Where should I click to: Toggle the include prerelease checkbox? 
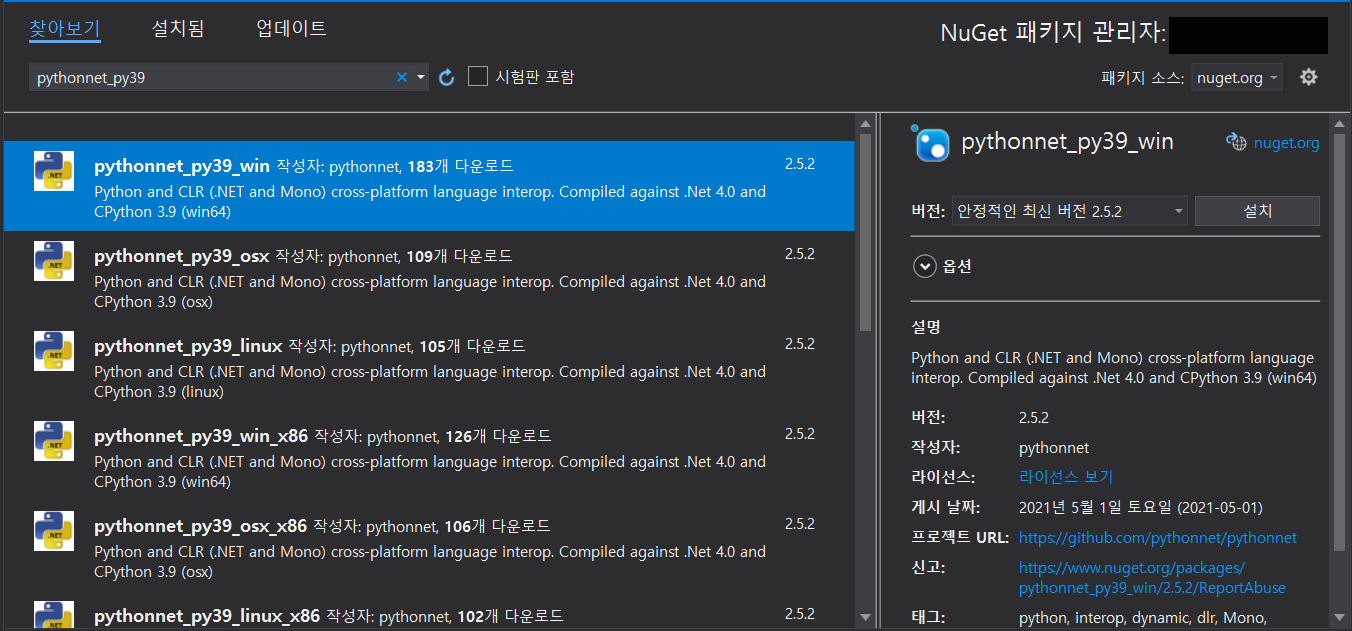point(478,76)
